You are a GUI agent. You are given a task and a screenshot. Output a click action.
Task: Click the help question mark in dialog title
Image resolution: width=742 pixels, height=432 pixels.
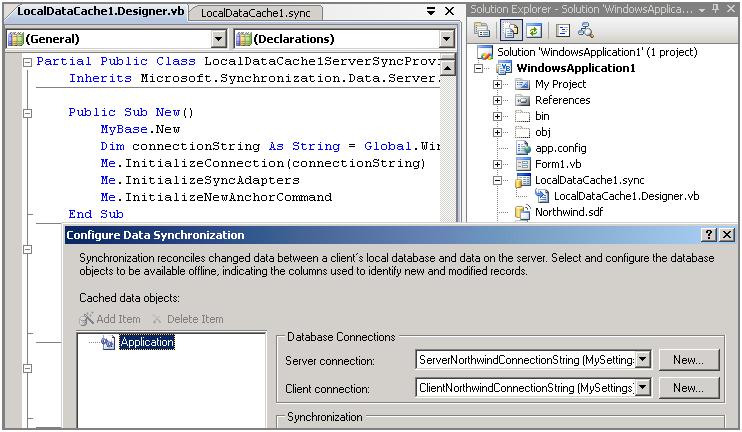709,235
